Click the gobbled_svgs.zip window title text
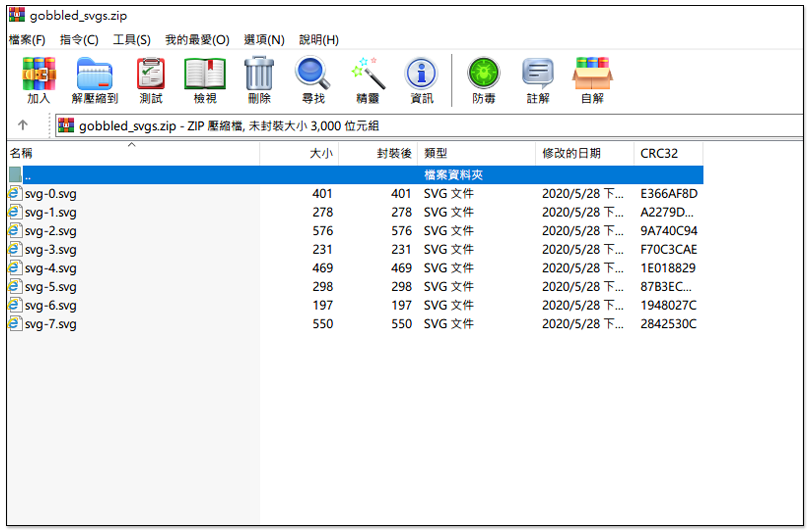810x532 pixels. tap(78, 15)
